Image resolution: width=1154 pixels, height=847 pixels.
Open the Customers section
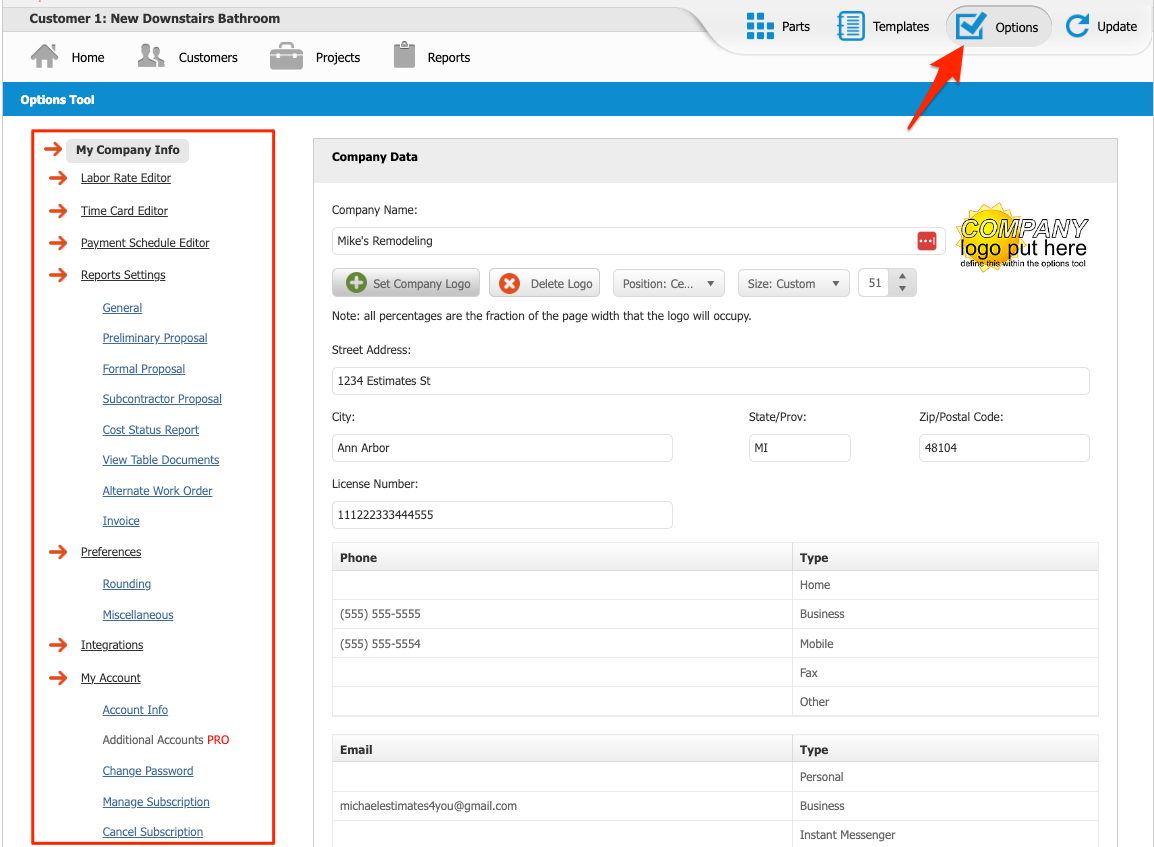(189, 57)
